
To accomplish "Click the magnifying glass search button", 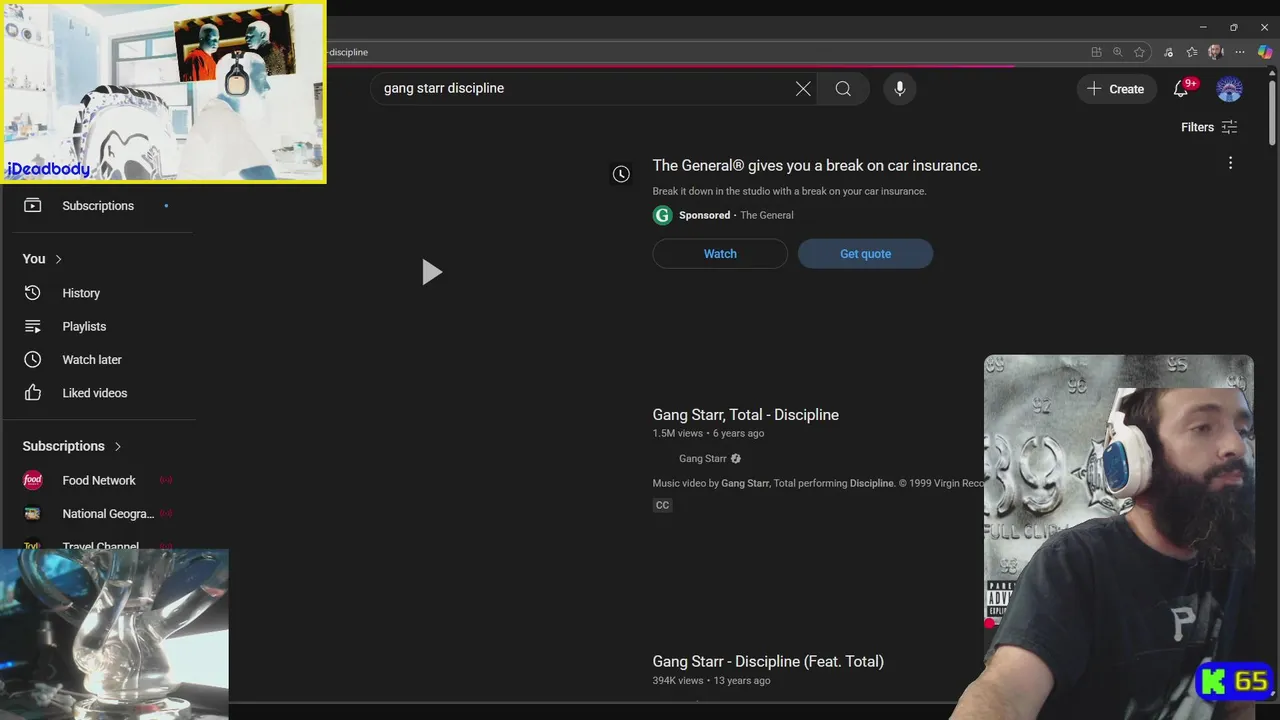I will point(843,89).
